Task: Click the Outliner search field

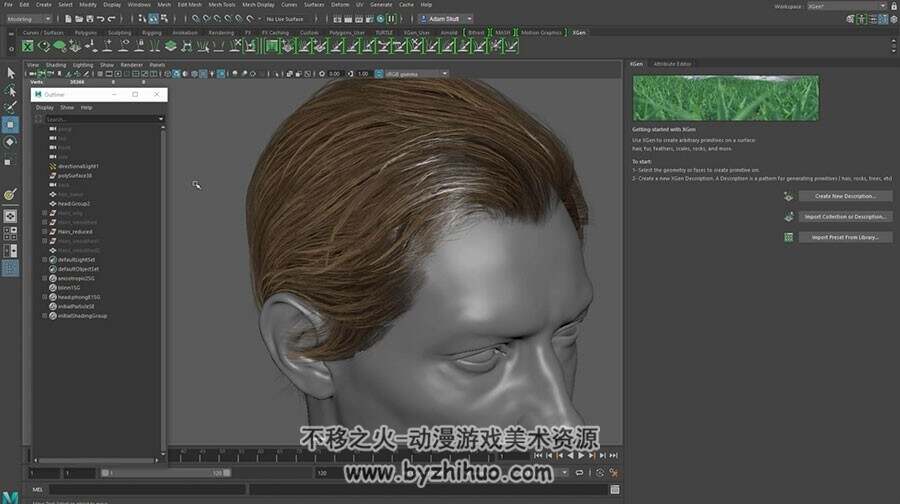Action: [x=101, y=119]
